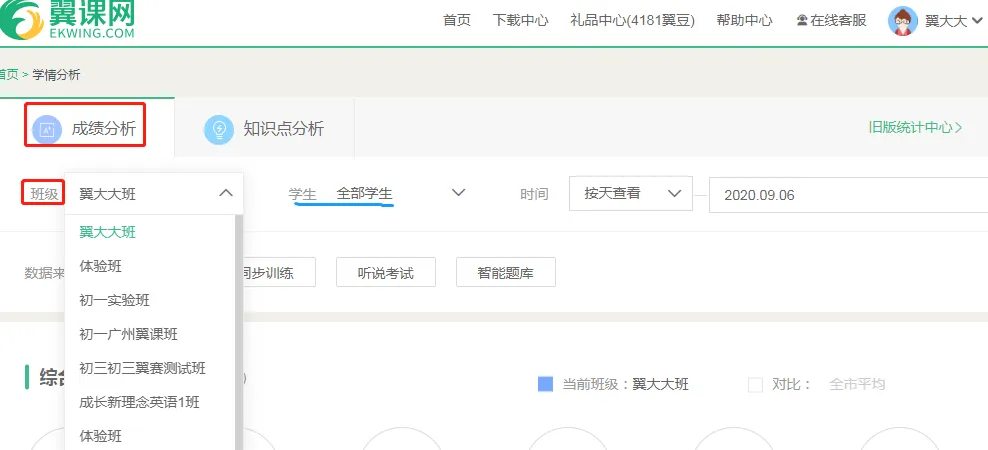The height and width of the screenshot is (450, 988).
Task: Collapse the 班级 dropdown with the up chevron
Action: (226, 193)
